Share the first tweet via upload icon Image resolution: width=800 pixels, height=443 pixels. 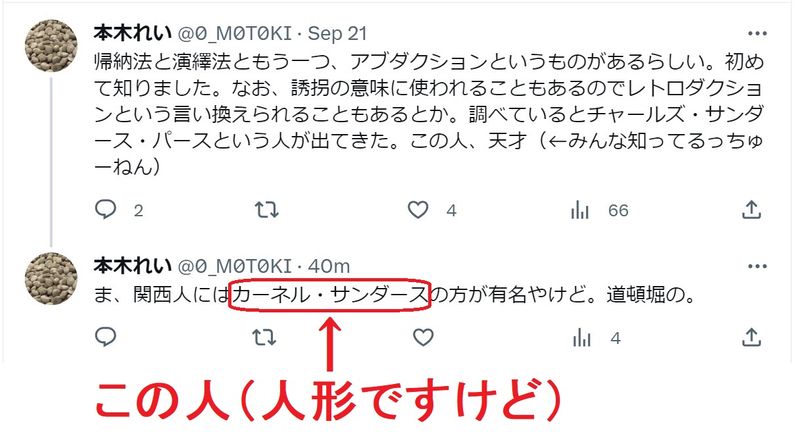pyautogui.click(x=751, y=209)
